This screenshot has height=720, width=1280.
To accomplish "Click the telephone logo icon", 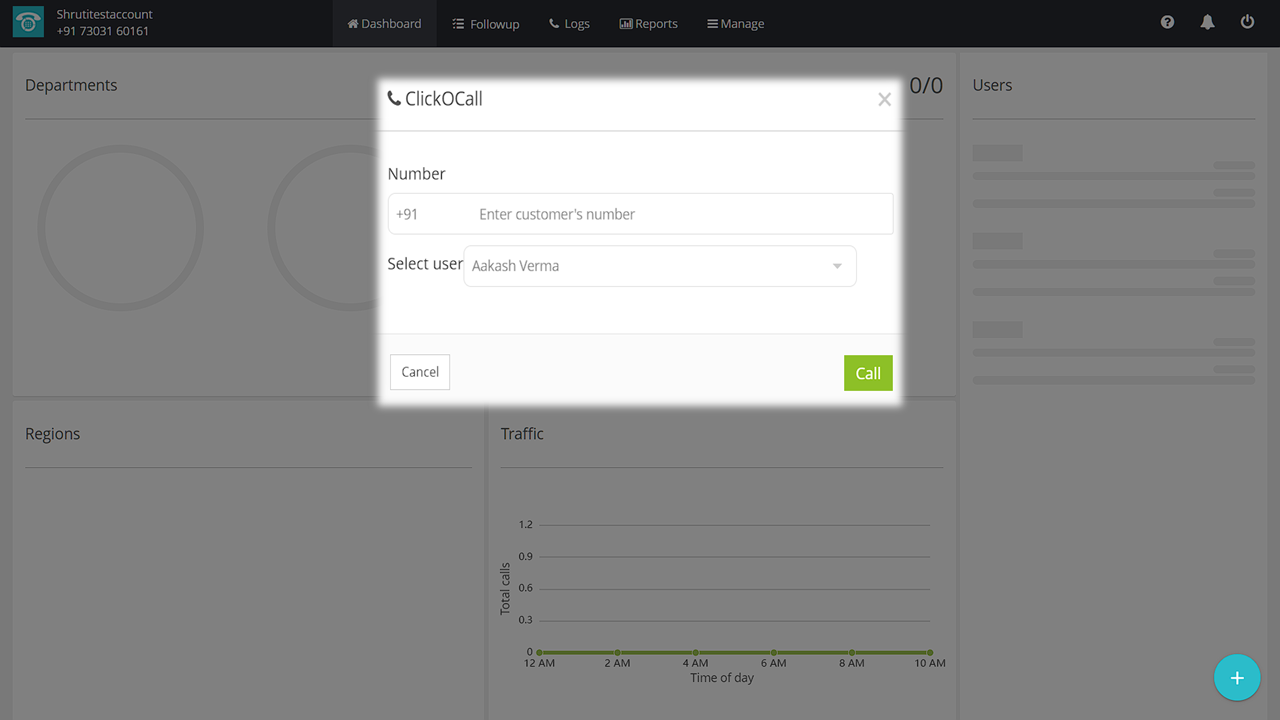I will (x=28, y=23).
